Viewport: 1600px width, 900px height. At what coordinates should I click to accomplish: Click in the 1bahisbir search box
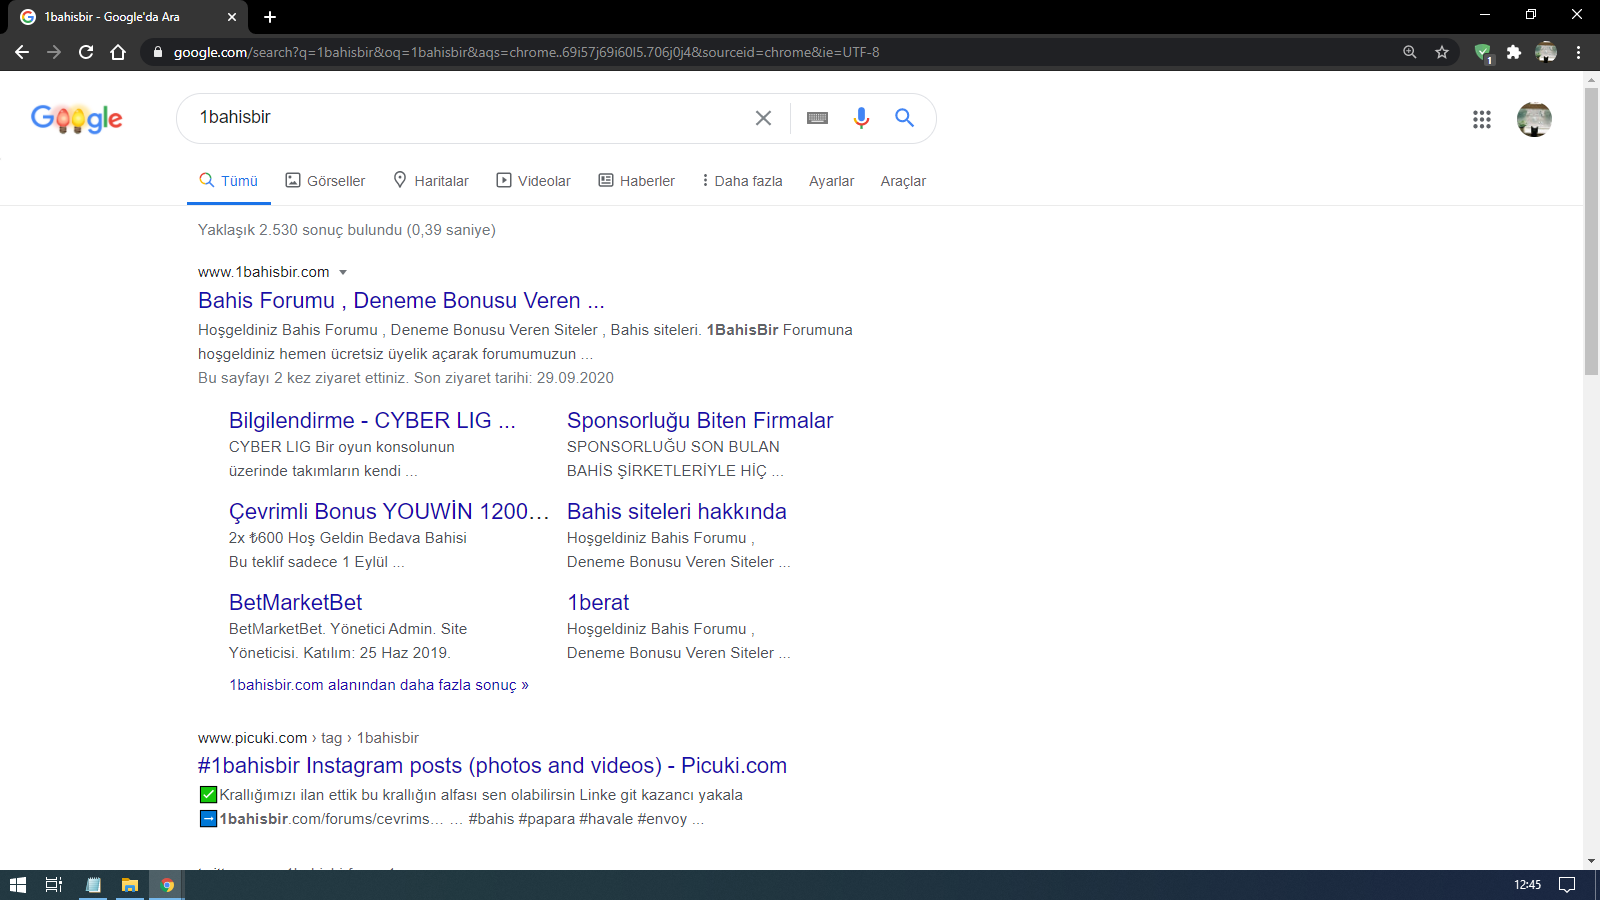click(x=470, y=118)
